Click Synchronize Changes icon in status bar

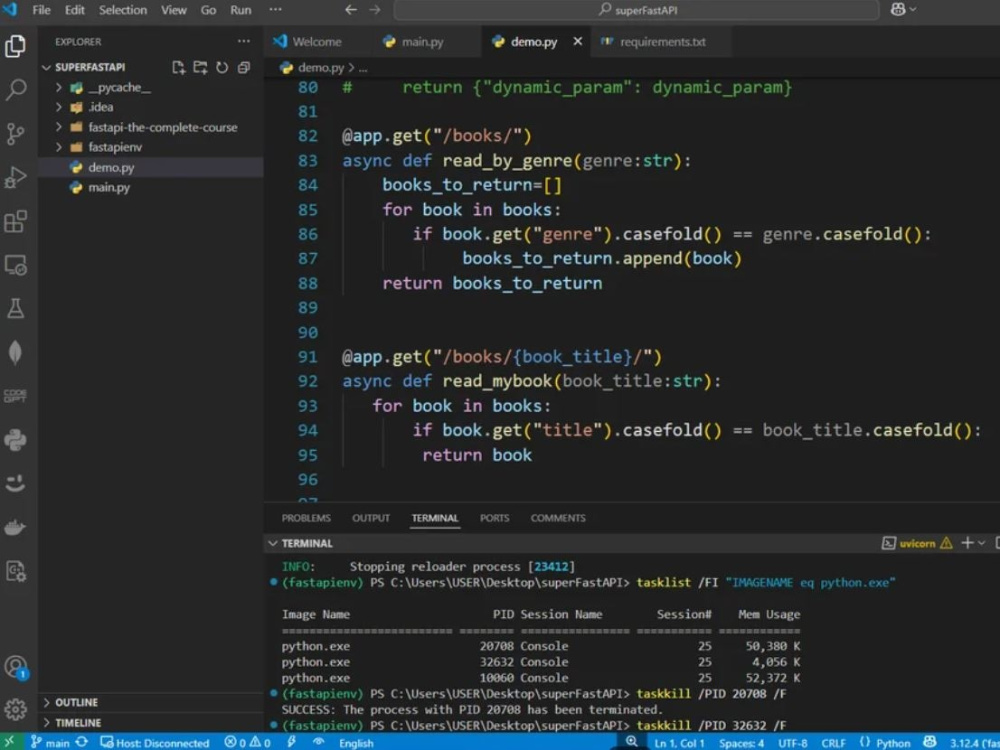coord(82,742)
